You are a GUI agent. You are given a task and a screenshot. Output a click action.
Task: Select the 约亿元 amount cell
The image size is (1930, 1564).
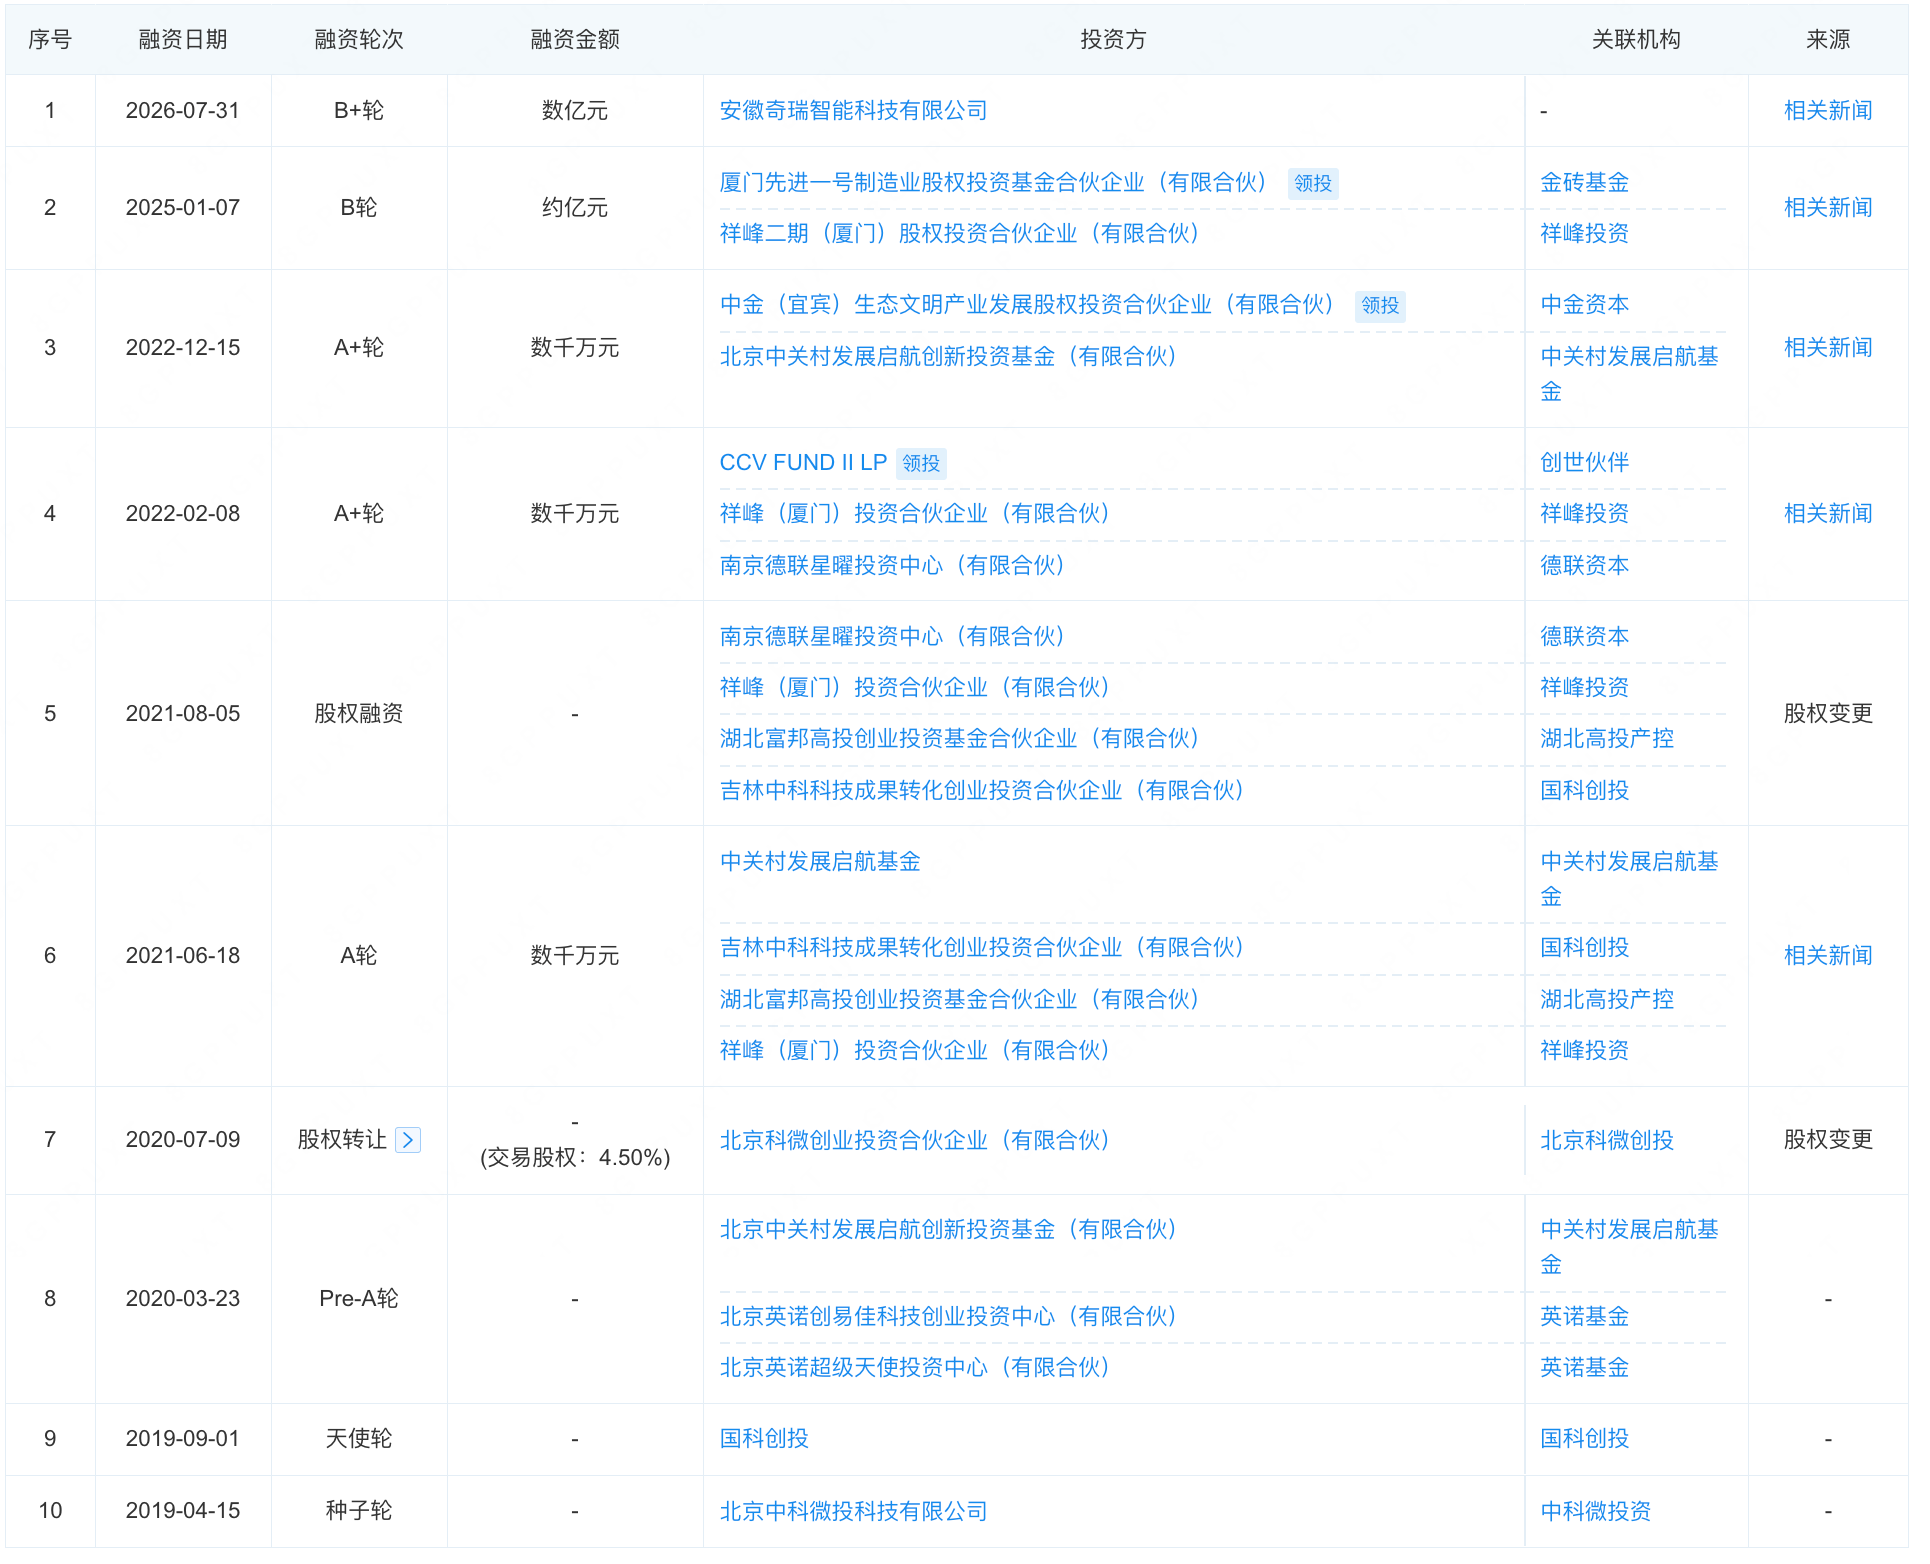coord(575,208)
